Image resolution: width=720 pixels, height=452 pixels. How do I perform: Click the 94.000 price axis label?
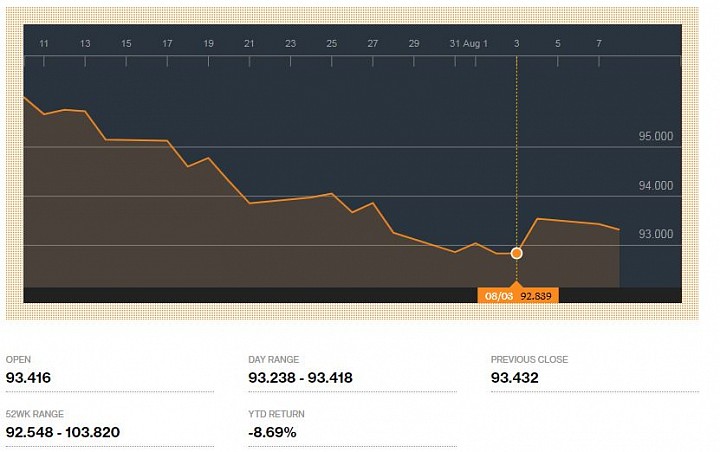[x=656, y=186]
